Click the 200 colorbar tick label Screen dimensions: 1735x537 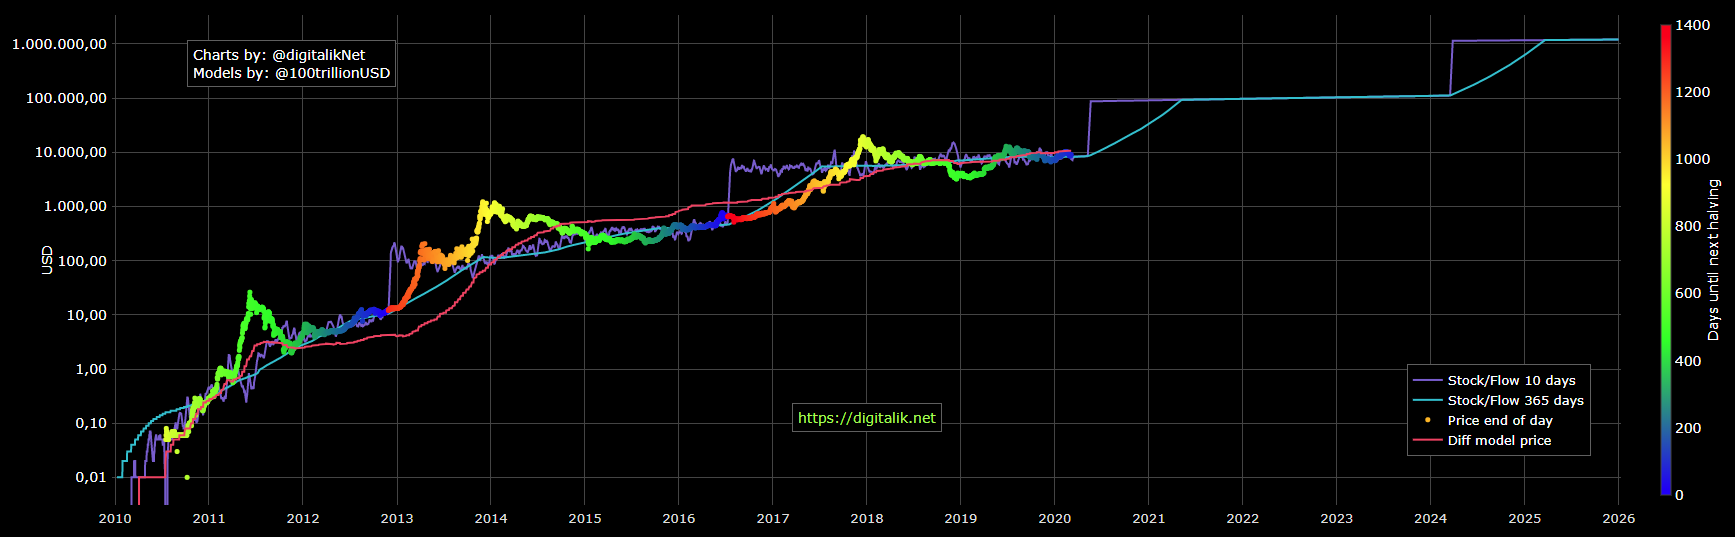[x=1688, y=428]
